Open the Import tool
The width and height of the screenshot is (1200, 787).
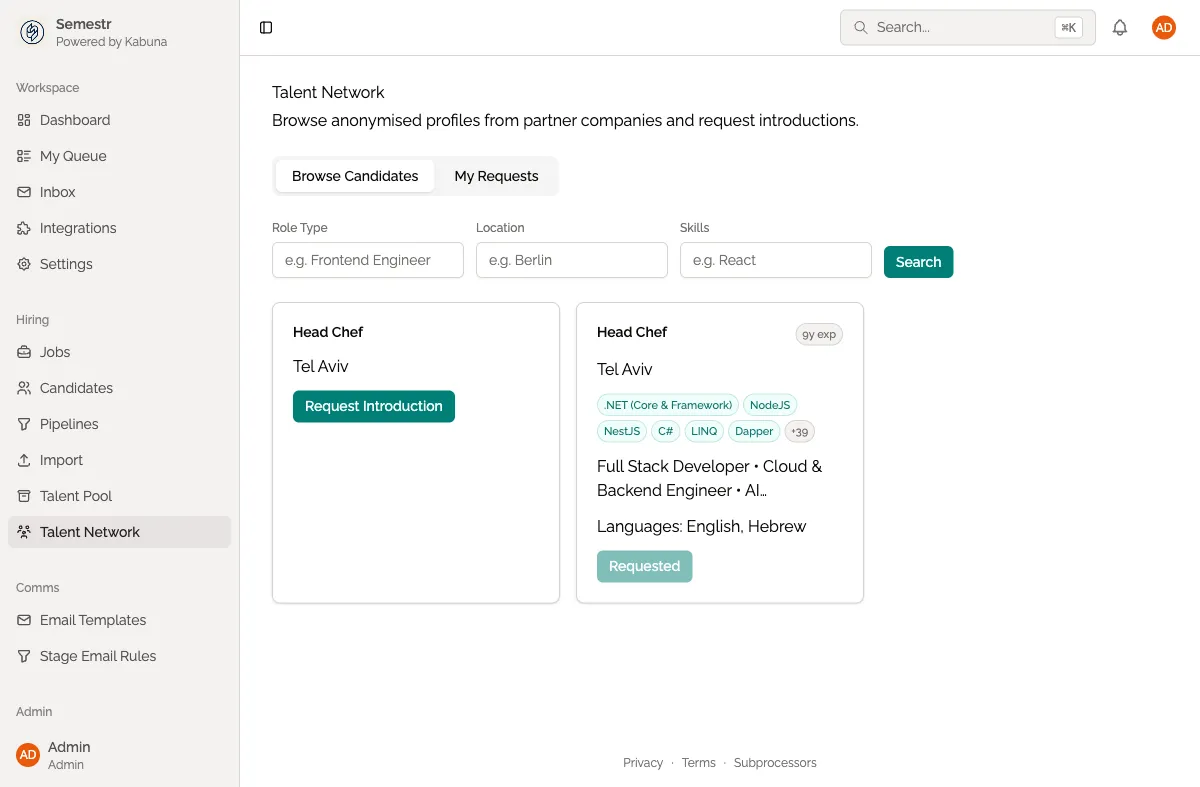point(62,460)
